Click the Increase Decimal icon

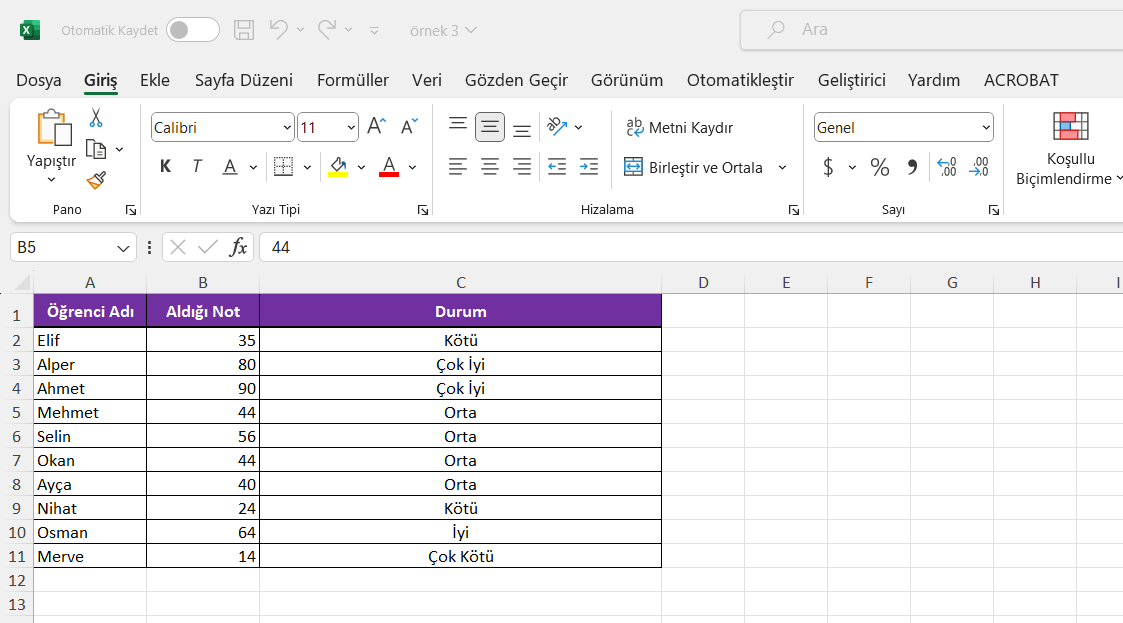coord(947,167)
